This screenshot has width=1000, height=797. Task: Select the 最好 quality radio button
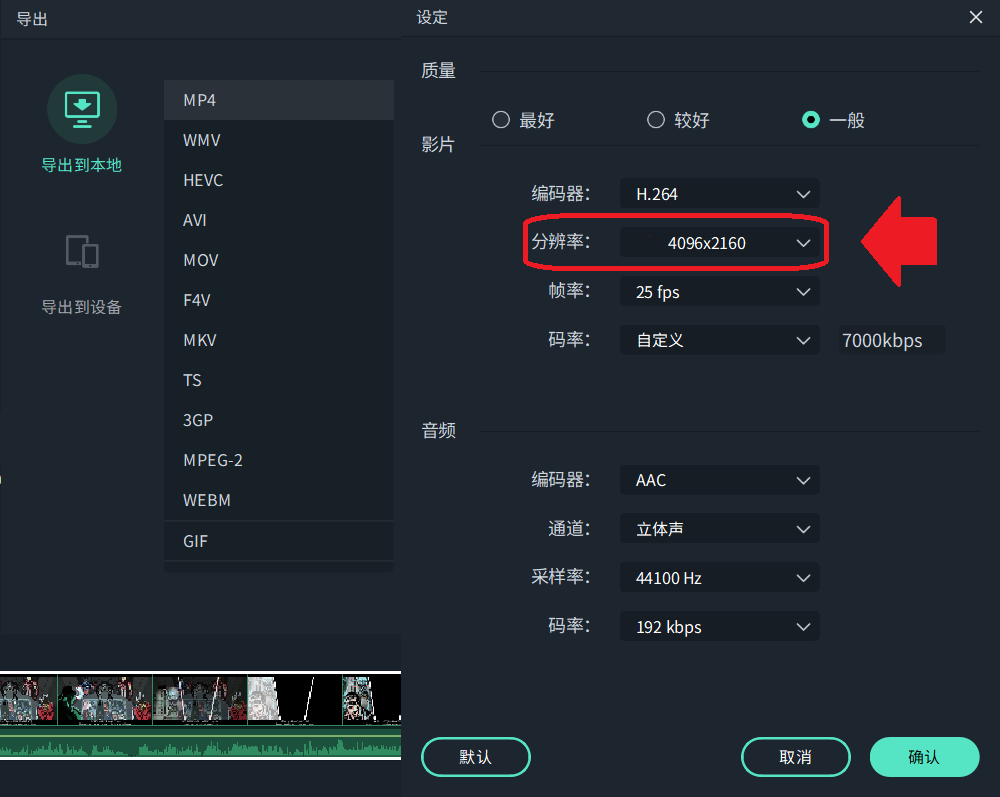500,118
